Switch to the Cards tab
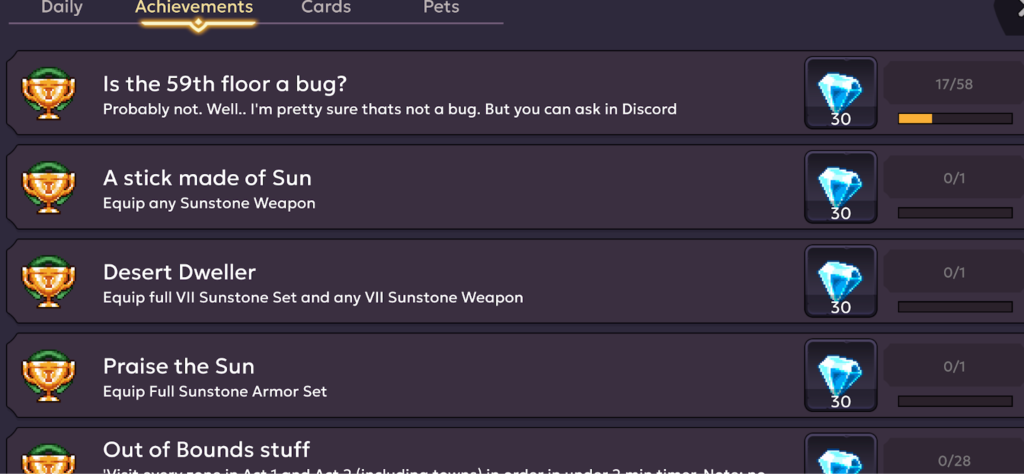This screenshot has height=474, width=1024. point(326,8)
